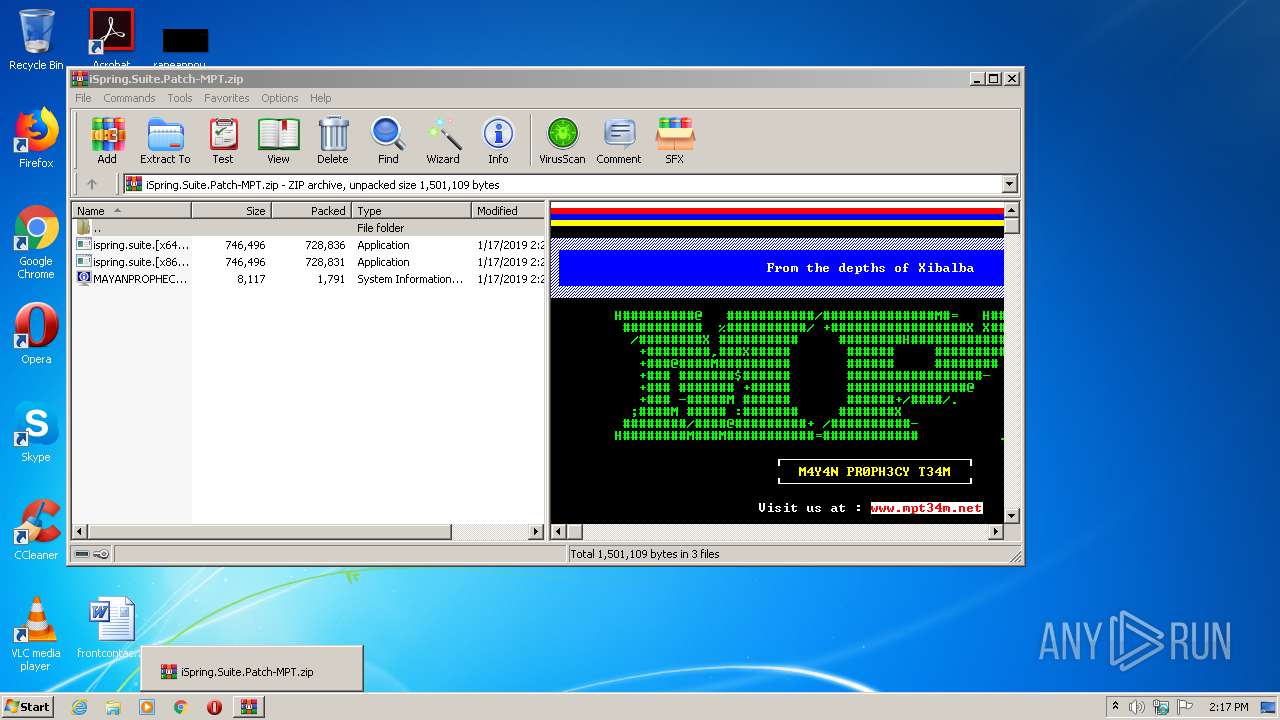This screenshot has height=720, width=1280.
Task: Click comment pane scroll up arrow
Action: (x=1011, y=210)
